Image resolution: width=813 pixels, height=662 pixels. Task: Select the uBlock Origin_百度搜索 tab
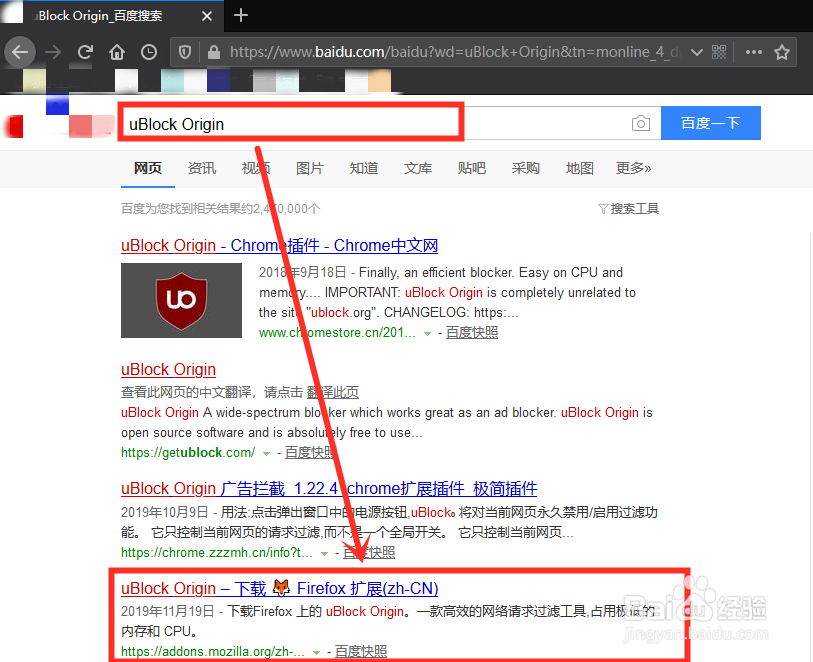click(x=111, y=16)
